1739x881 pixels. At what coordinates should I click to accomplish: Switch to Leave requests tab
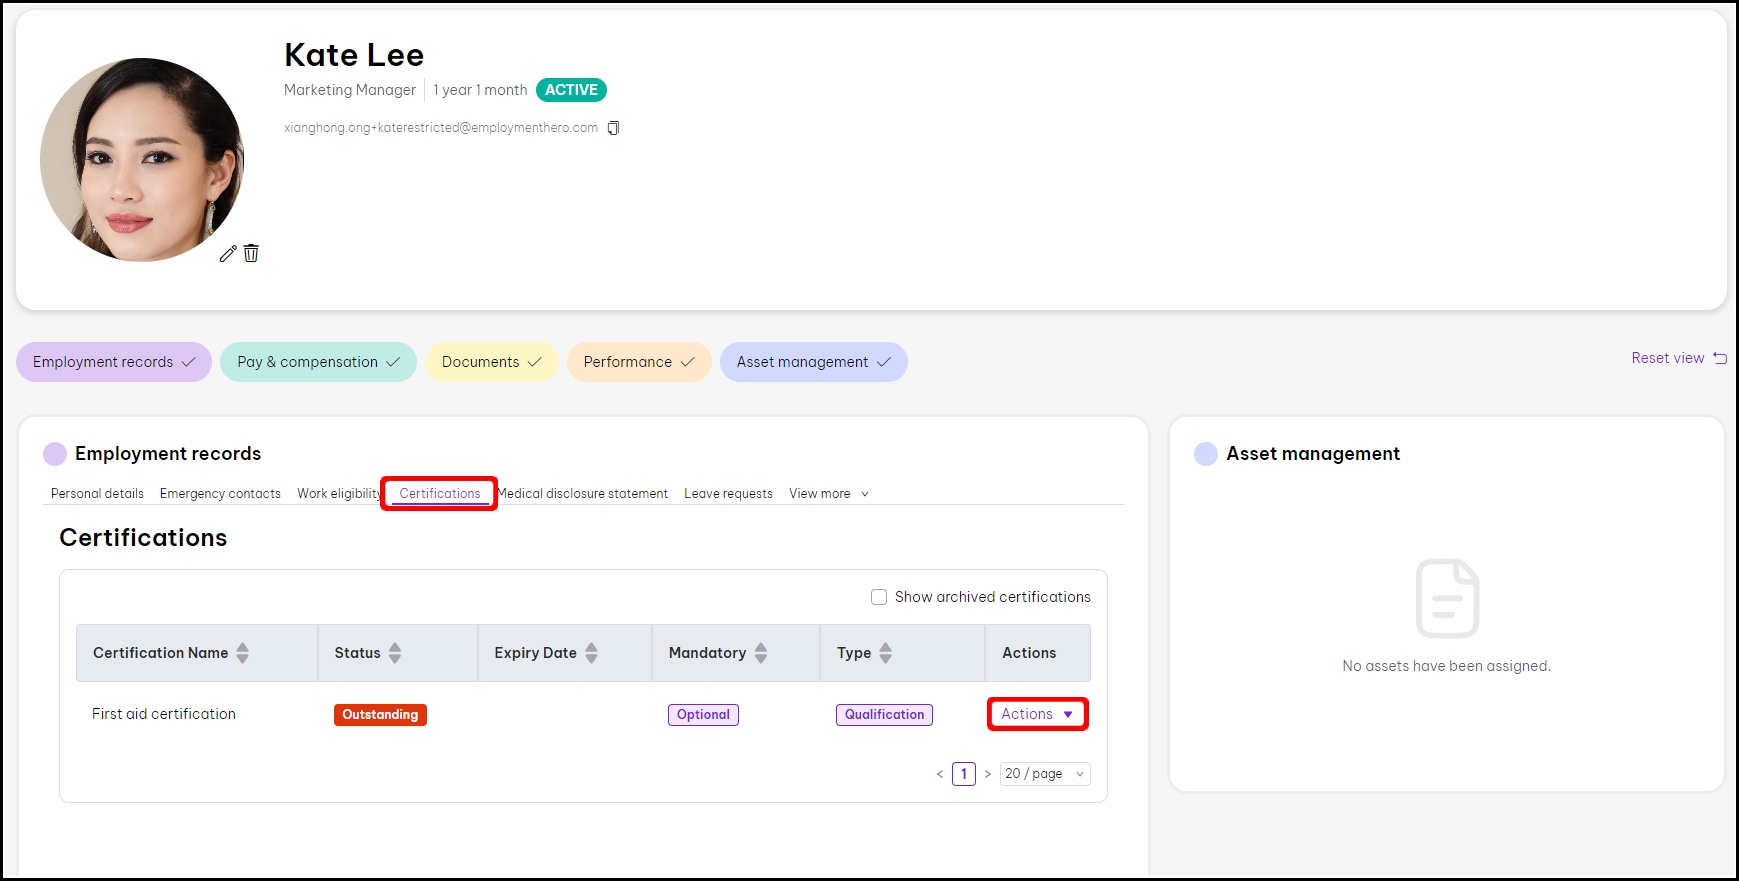pyautogui.click(x=728, y=494)
